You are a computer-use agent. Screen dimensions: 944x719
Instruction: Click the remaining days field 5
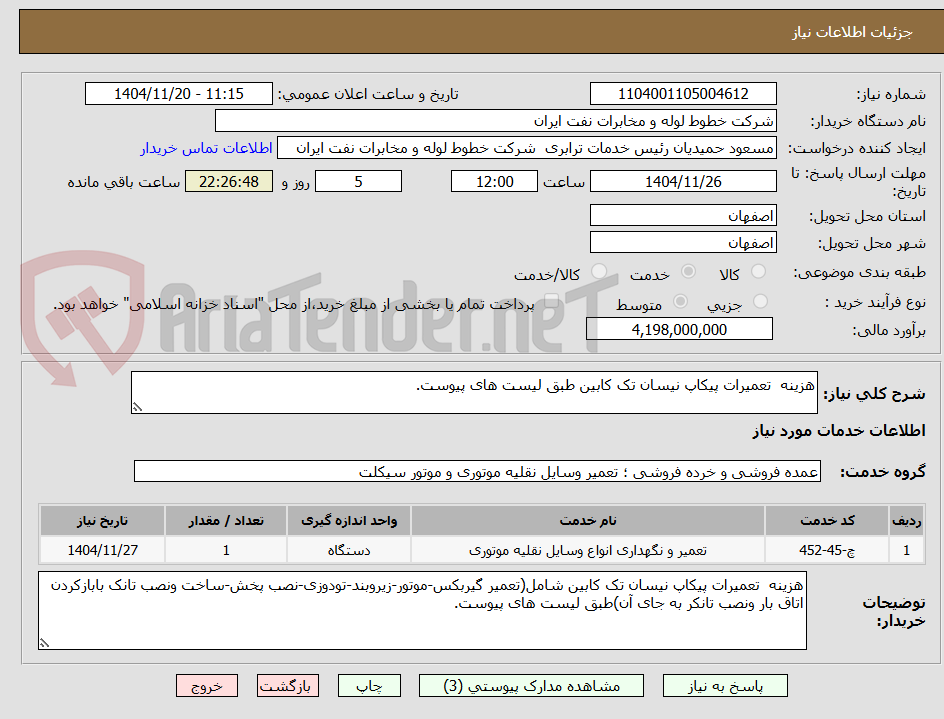click(x=358, y=181)
